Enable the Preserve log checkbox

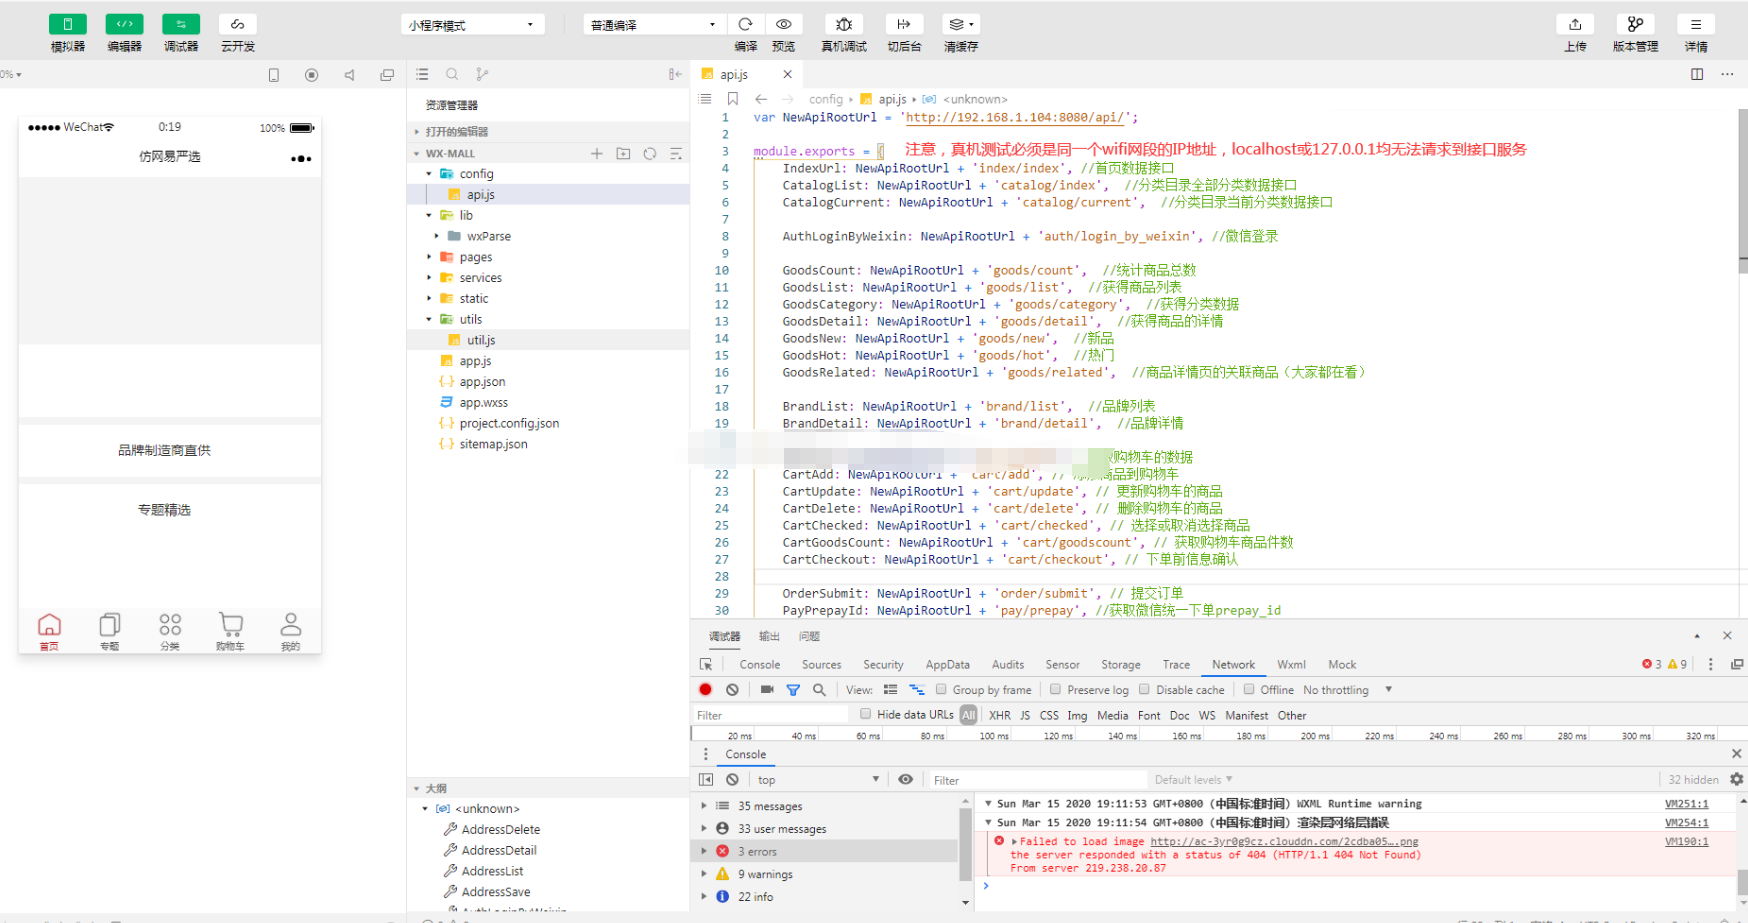tap(1055, 690)
